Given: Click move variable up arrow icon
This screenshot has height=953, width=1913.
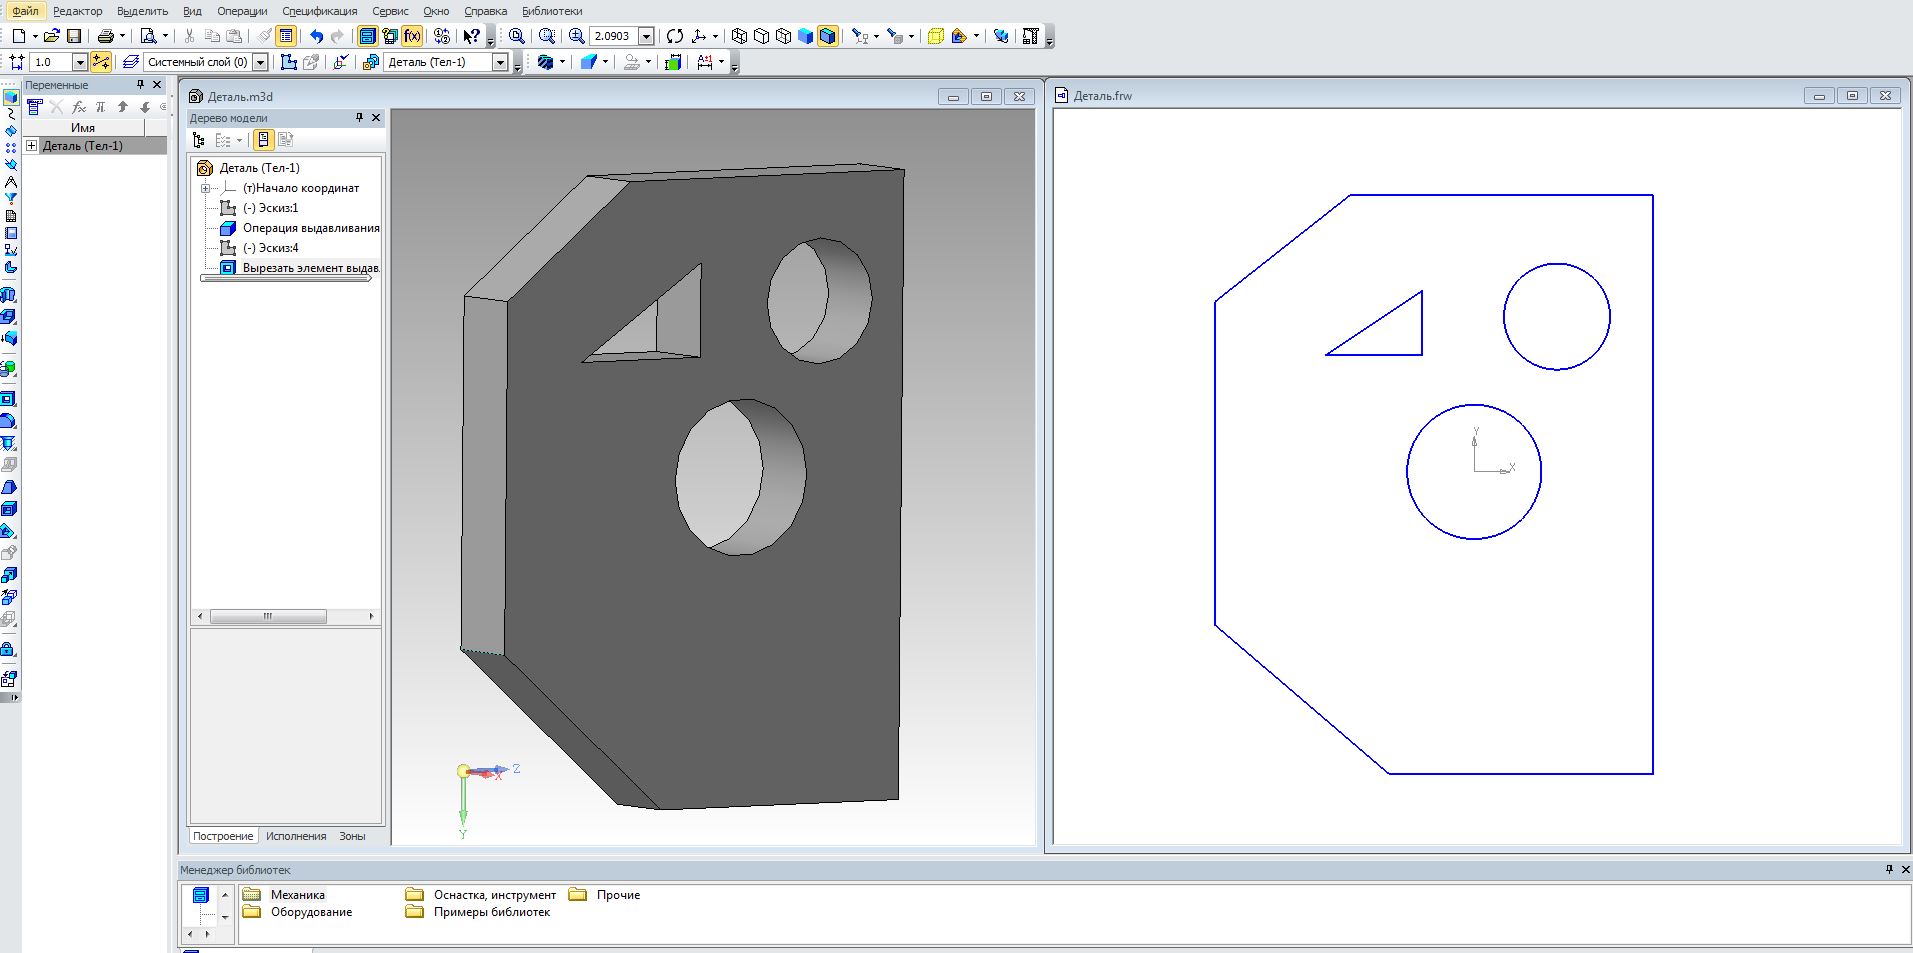Looking at the screenshot, I should [x=123, y=107].
